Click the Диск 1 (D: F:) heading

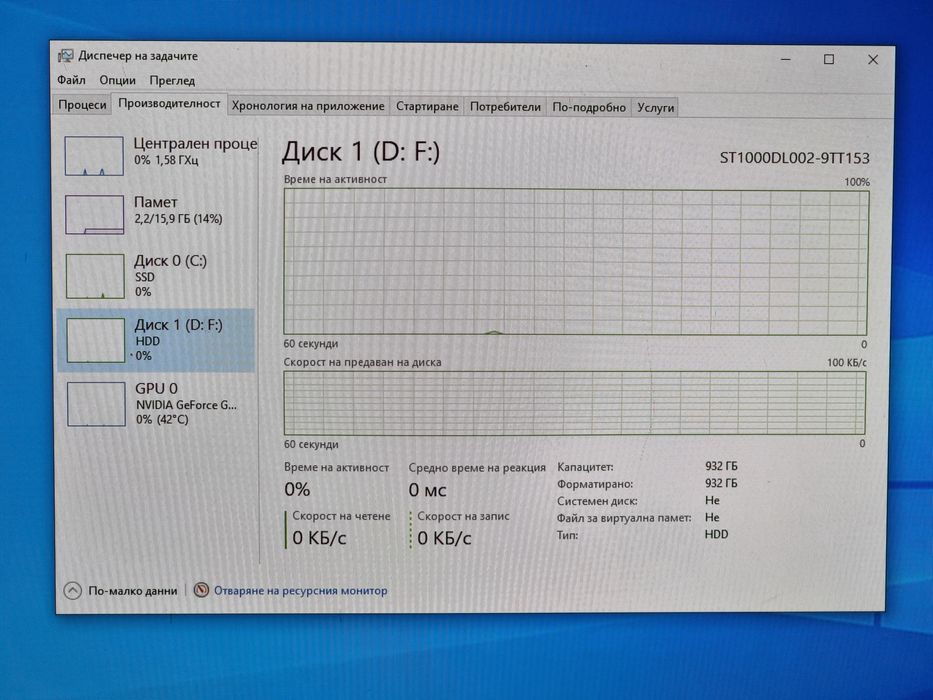pyautogui.click(x=361, y=151)
